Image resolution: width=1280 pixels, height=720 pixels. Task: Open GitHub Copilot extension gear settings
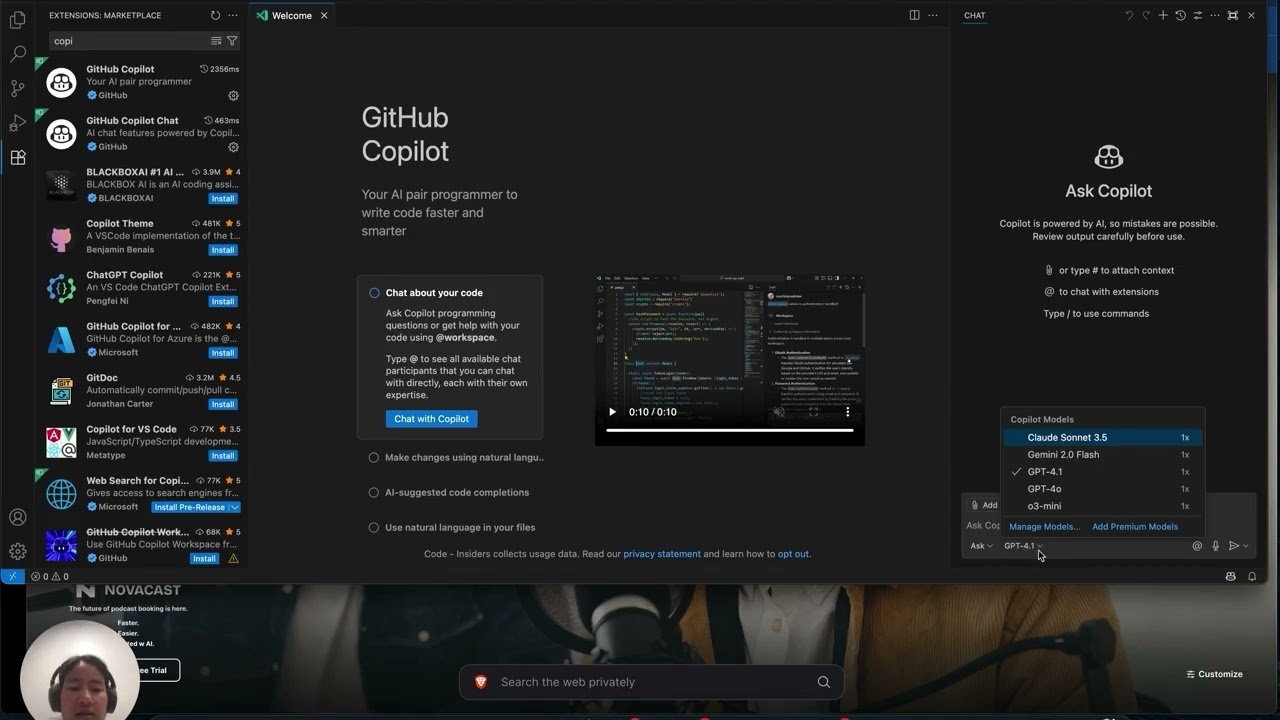click(x=233, y=96)
